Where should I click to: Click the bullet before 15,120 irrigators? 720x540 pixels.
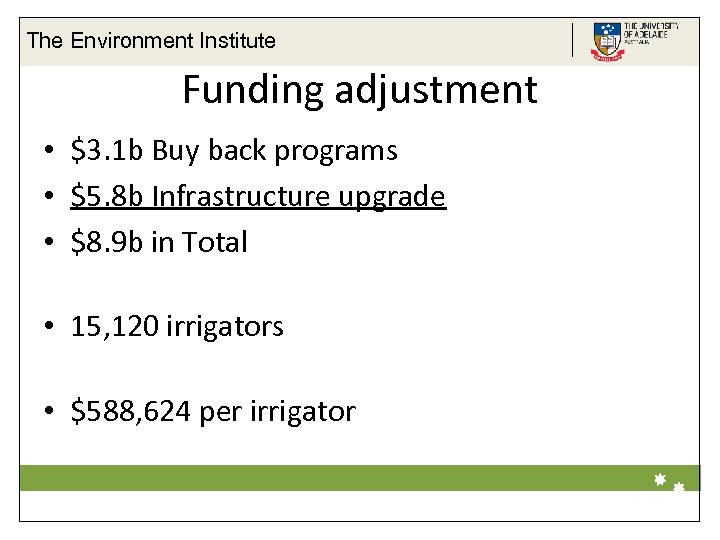(48, 327)
